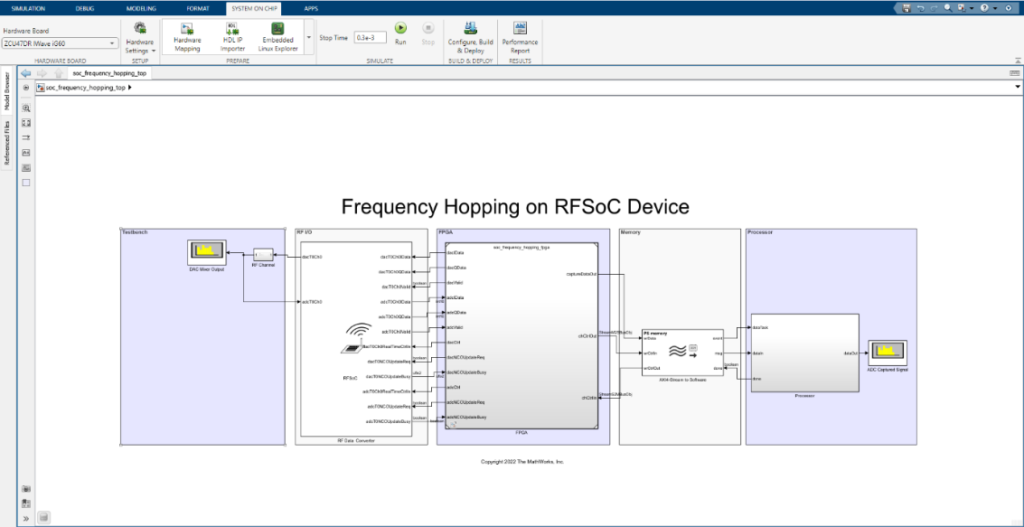1024x527 pixels.
Task: Expand the palette with double chevron
Action: click(26, 519)
